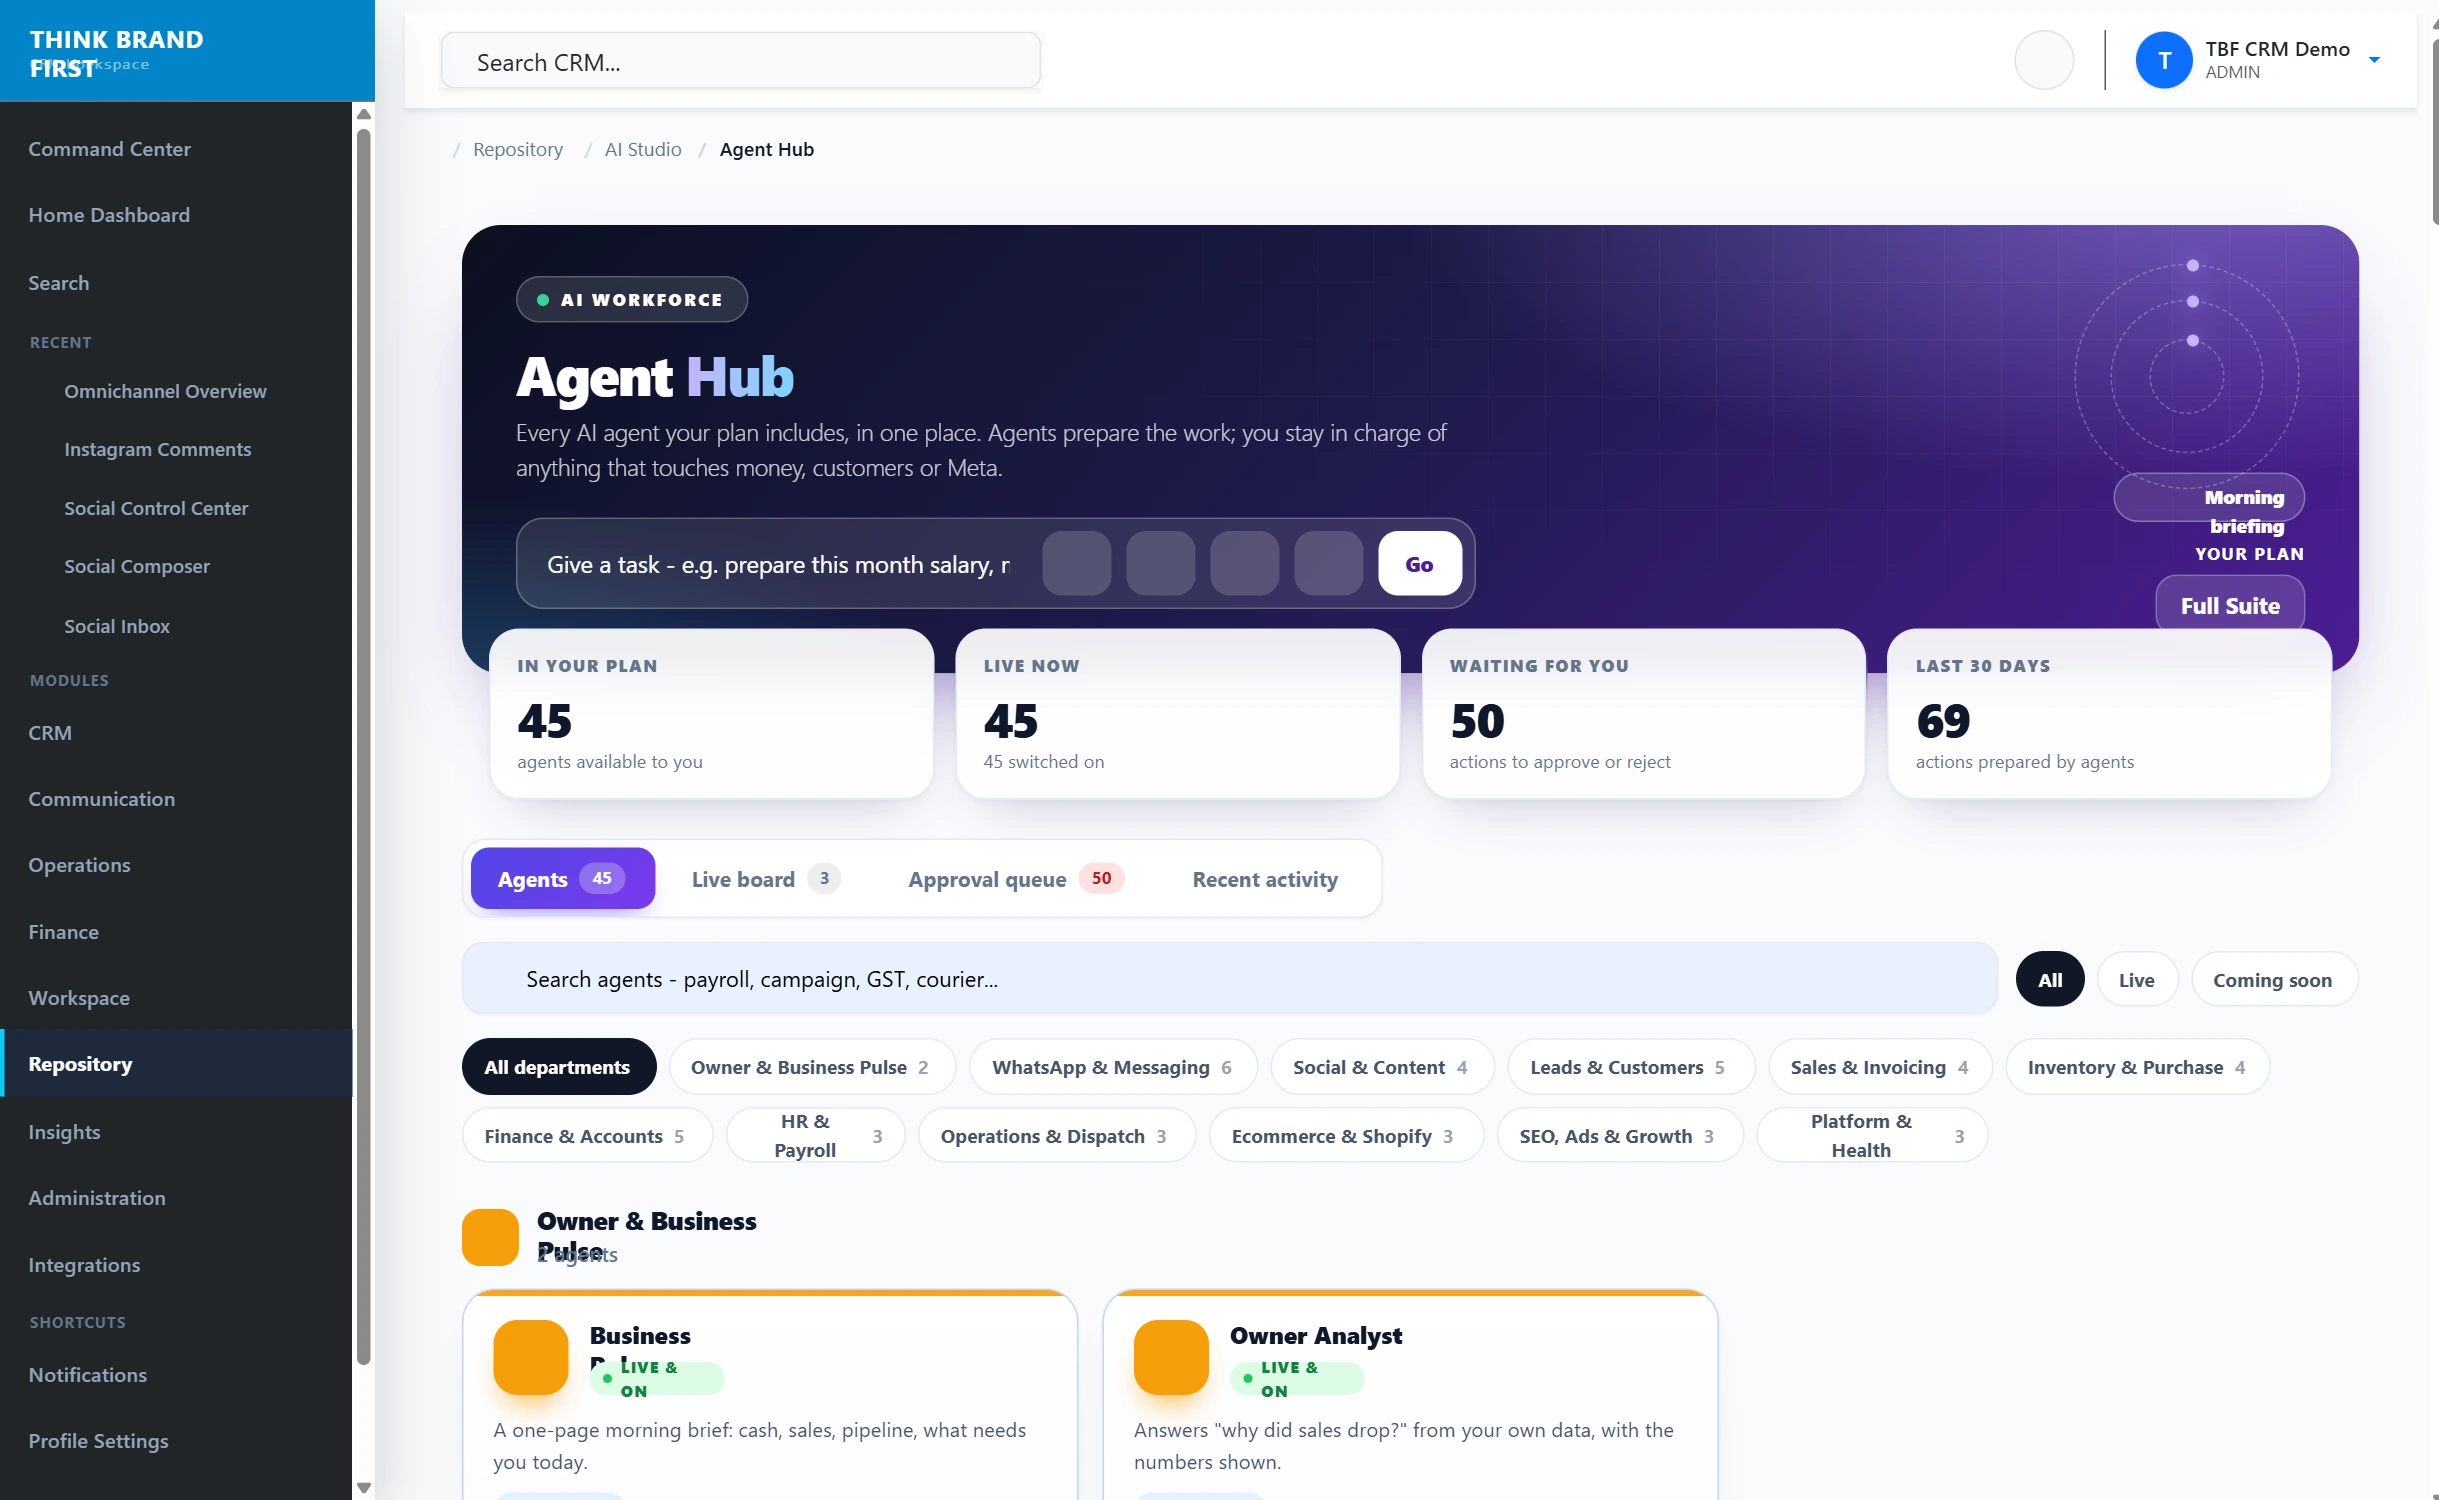Go to Repository breadcrumb link
2439x1500 pixels.
518,149
